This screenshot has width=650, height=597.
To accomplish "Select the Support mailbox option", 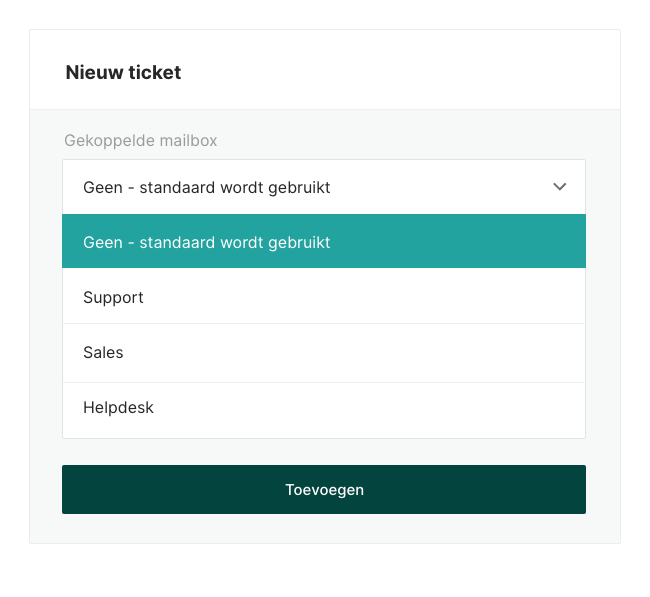I will [114, 297].
